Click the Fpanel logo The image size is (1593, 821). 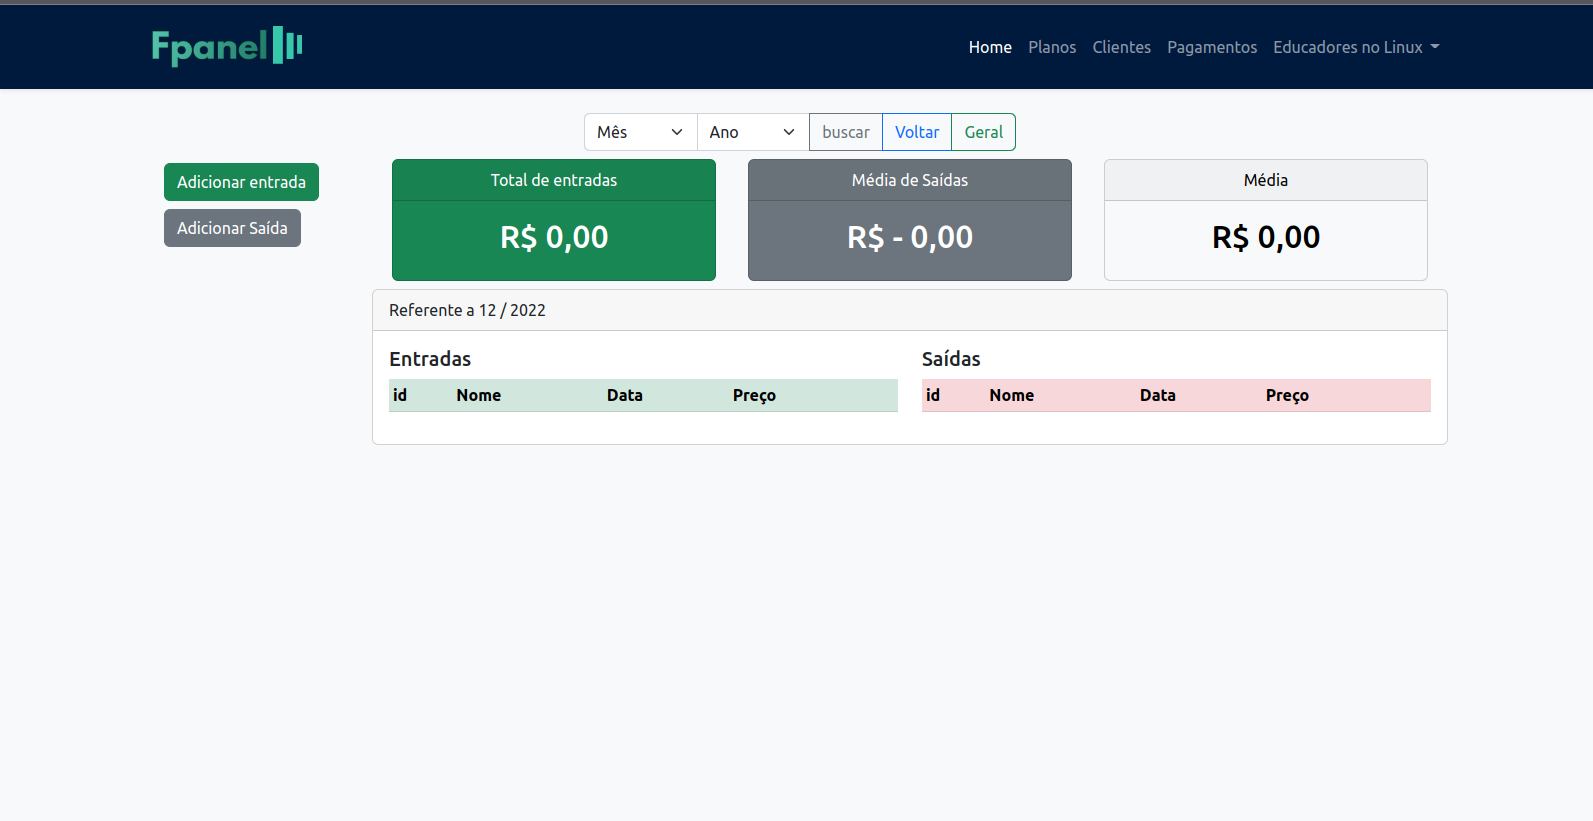pyautogui.click(x=227, y=46)
